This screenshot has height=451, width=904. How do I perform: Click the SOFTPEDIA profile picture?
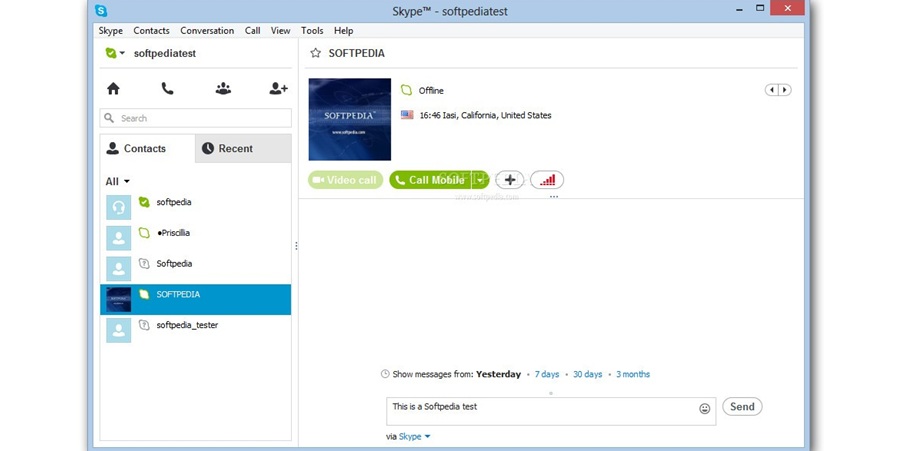tap(349, 119)
